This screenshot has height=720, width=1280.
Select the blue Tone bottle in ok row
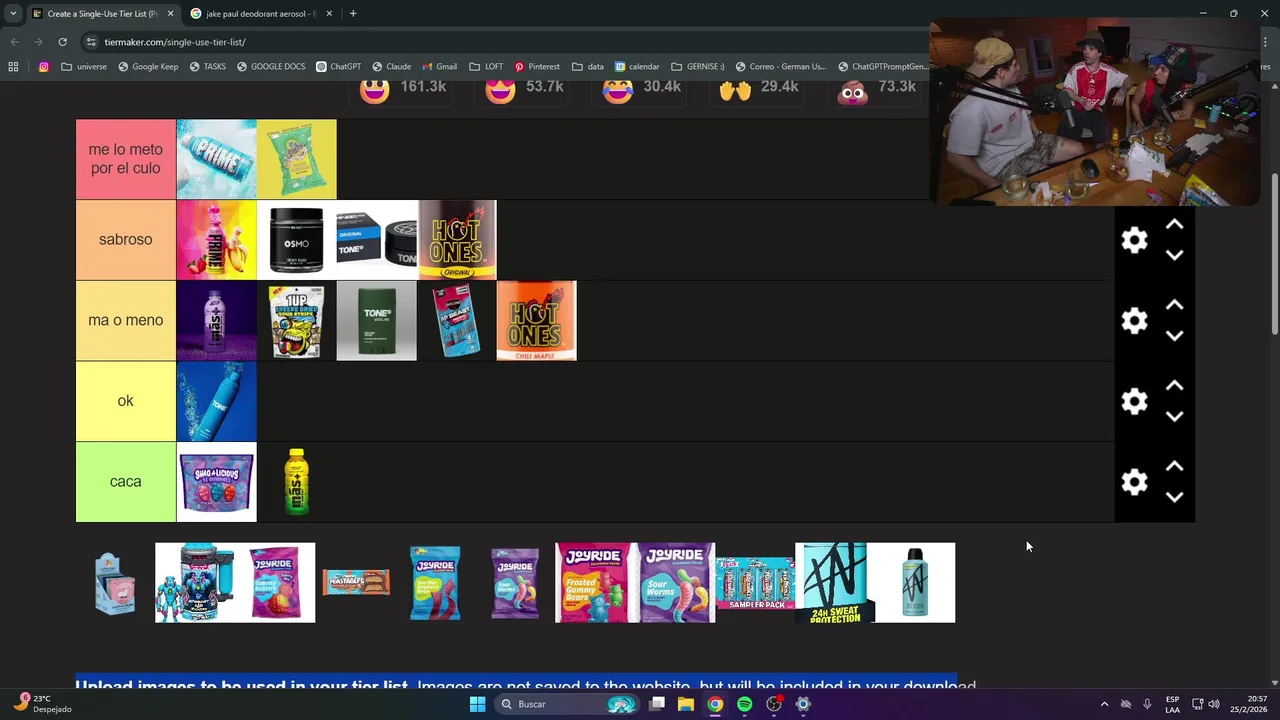tap(217, 401)
